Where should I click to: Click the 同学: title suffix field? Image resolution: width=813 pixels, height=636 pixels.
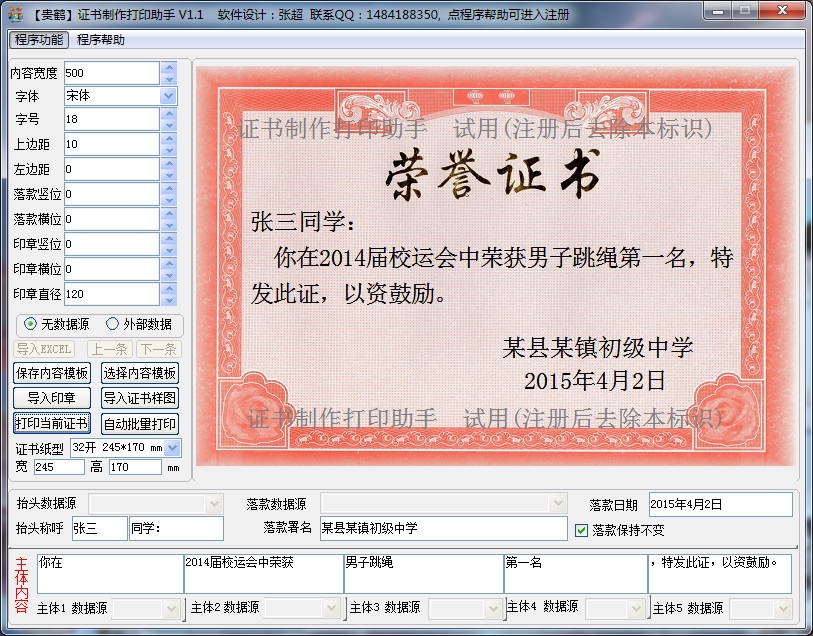pyautogui.click(x=176, y=528)
